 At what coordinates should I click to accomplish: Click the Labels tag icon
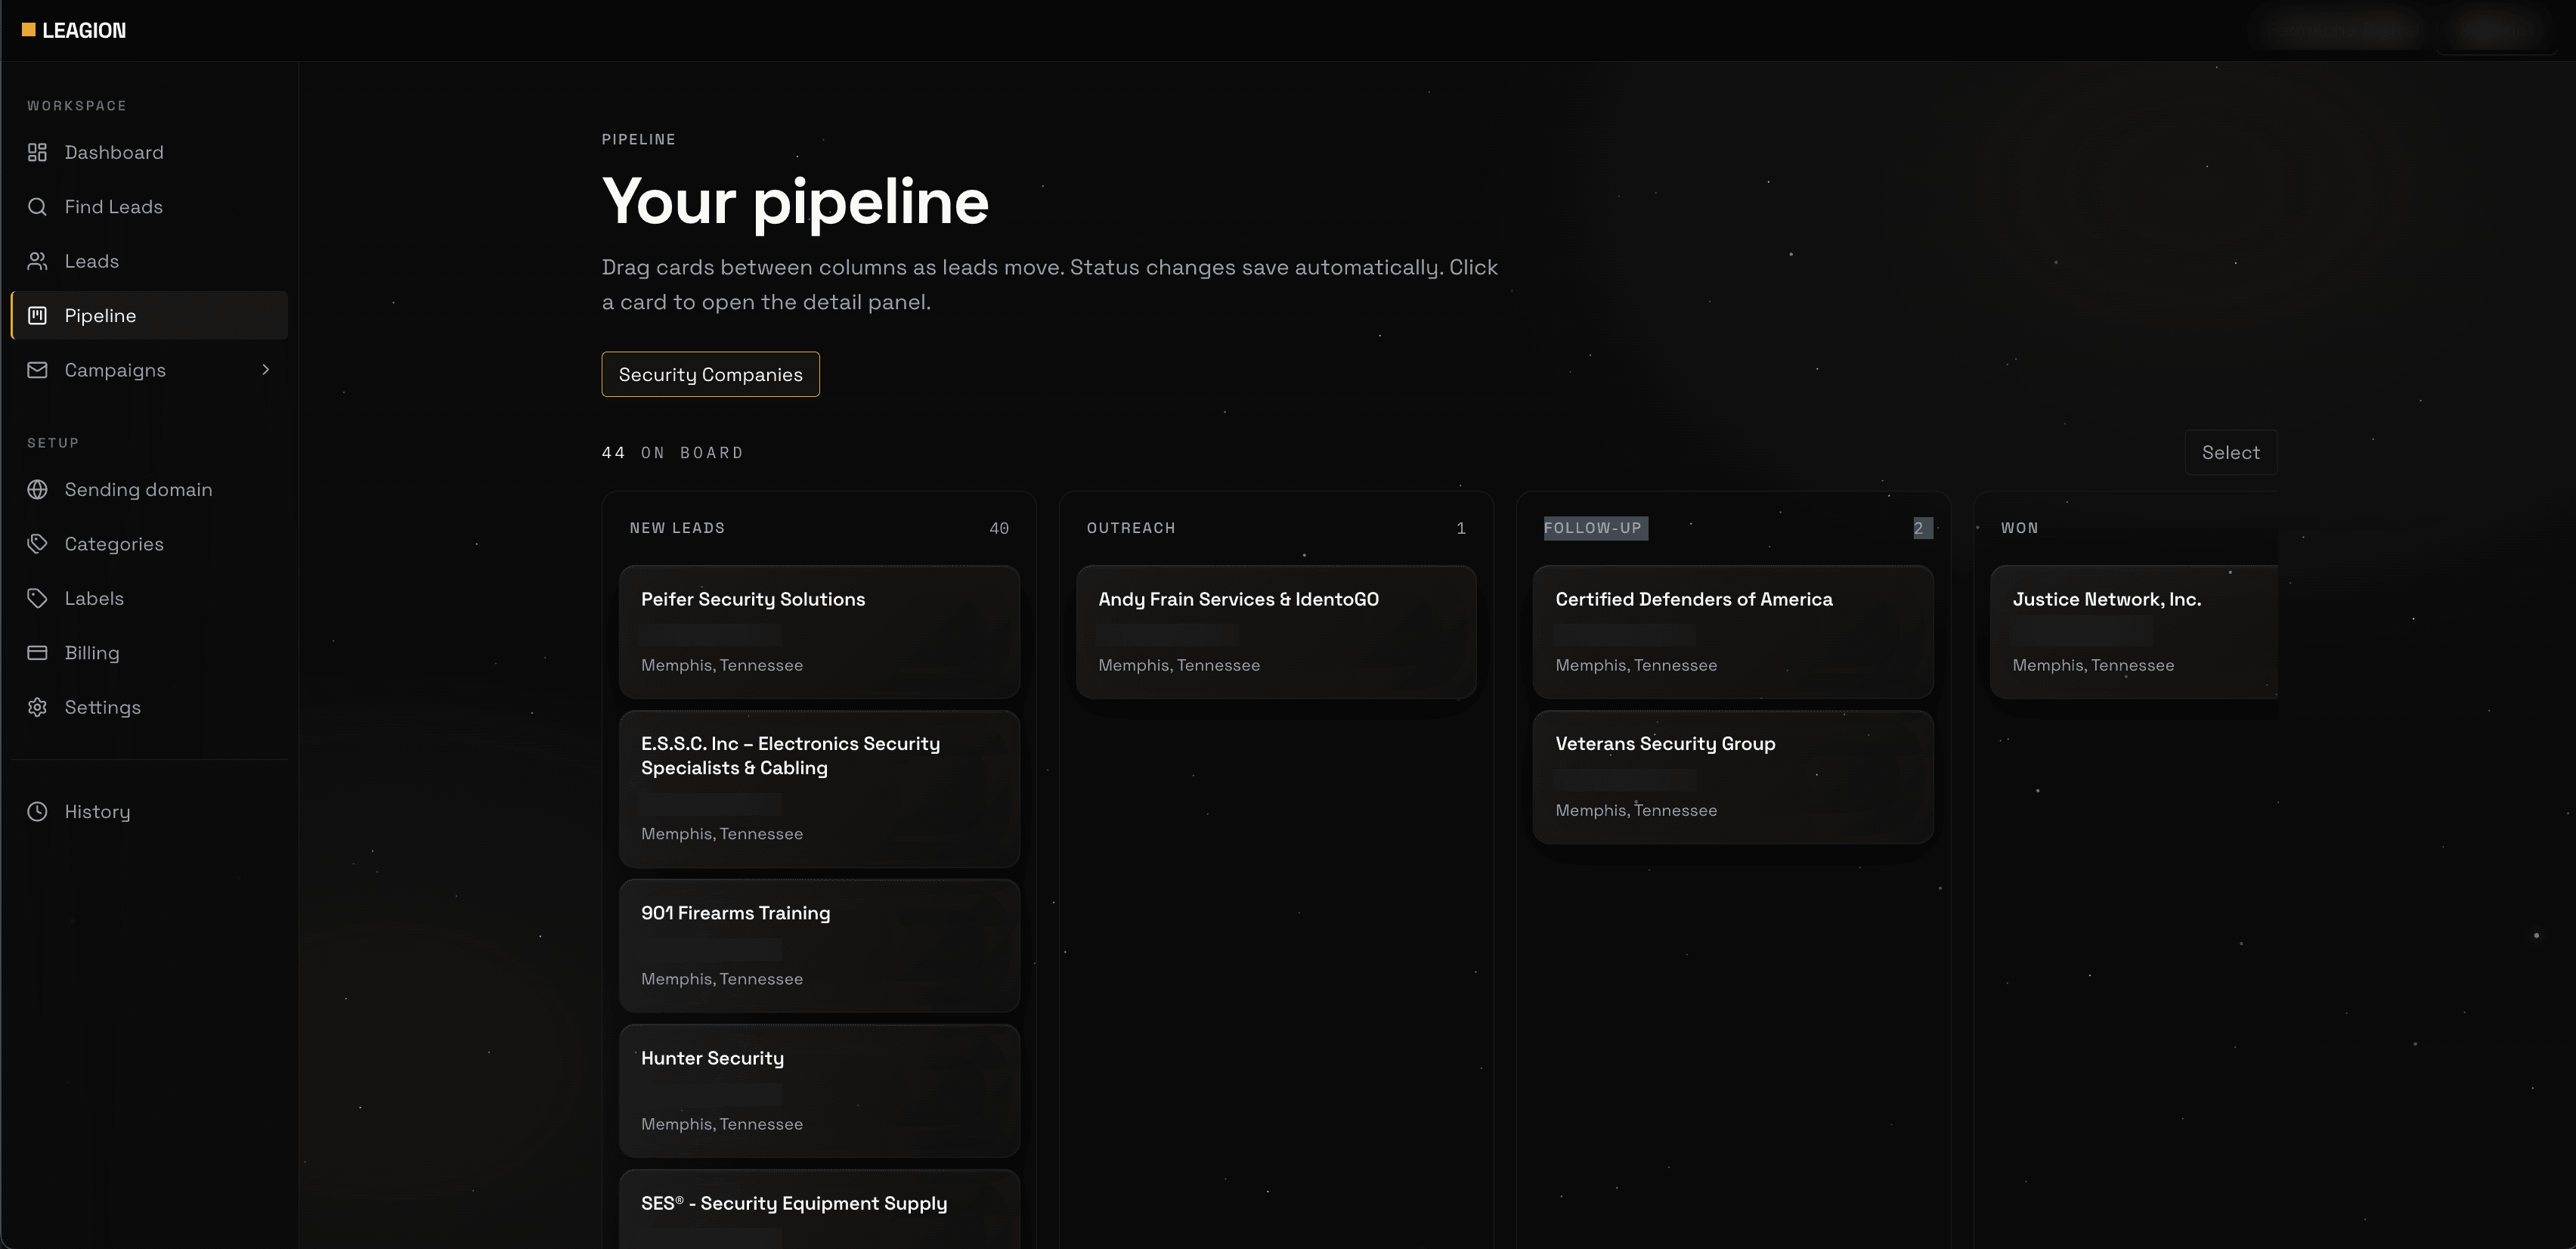tap(37, 598)
